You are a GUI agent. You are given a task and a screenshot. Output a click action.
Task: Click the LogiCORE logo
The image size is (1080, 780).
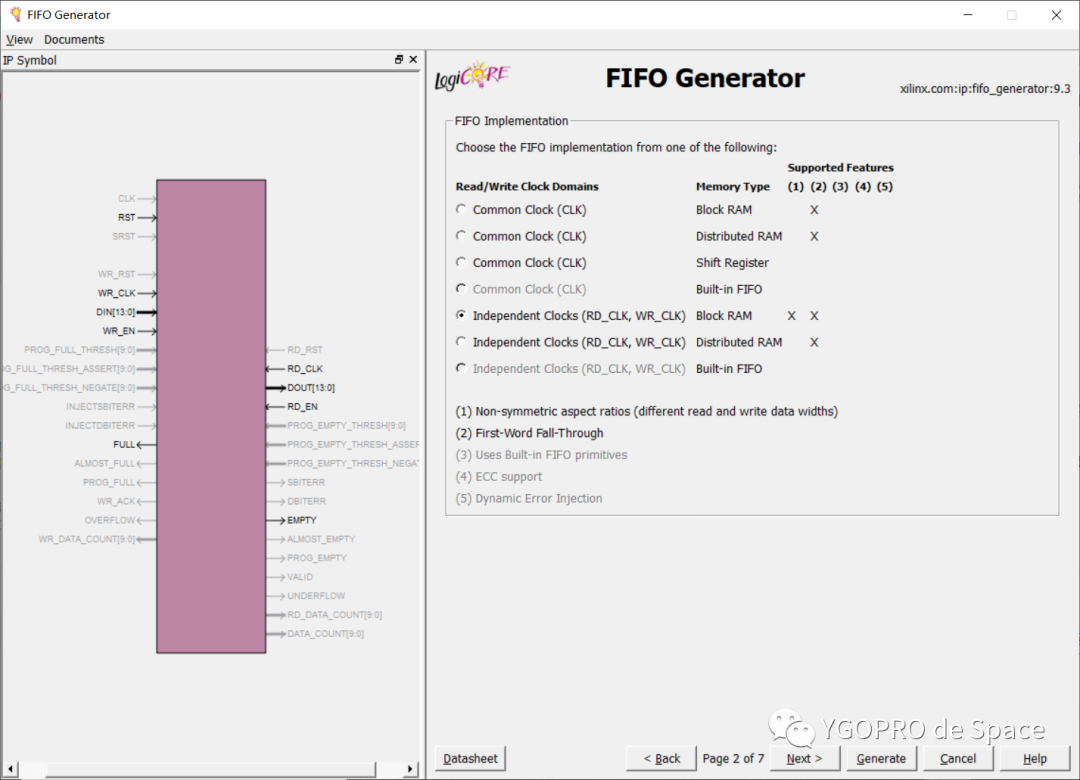coord(472,76)
